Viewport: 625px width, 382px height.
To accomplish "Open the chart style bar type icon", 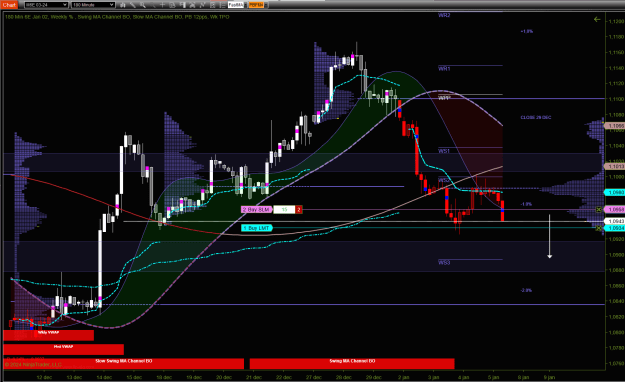I will (123, 5).
